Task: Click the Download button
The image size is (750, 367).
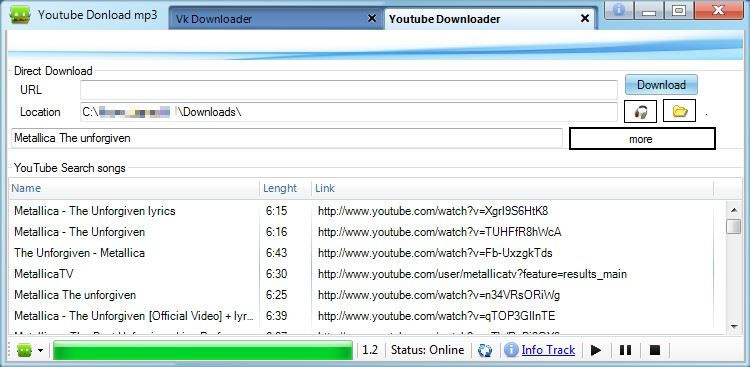Action: point(661,85)
